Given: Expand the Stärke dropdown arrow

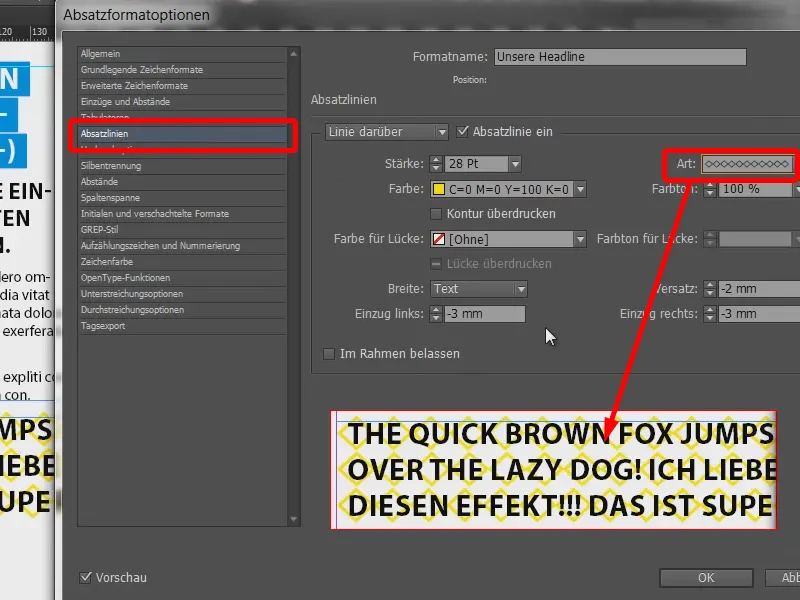Looking at the screenshot, I should tap(515, 164).
